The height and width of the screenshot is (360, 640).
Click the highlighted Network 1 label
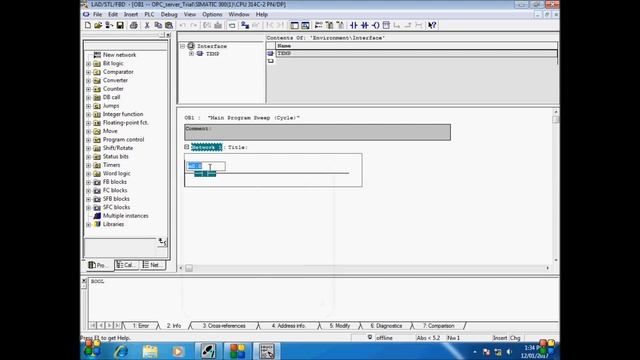[x=207, y=147]
